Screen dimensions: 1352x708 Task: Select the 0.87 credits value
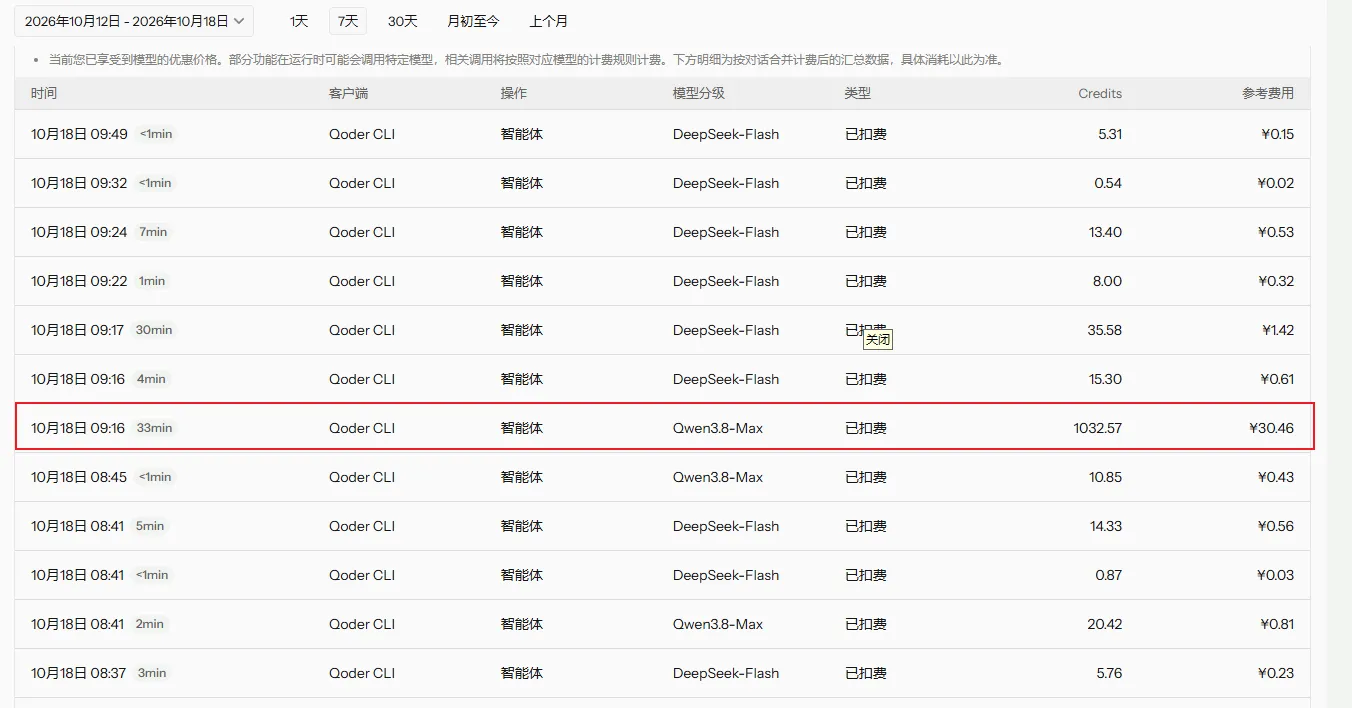click(x=1108, y=575)
